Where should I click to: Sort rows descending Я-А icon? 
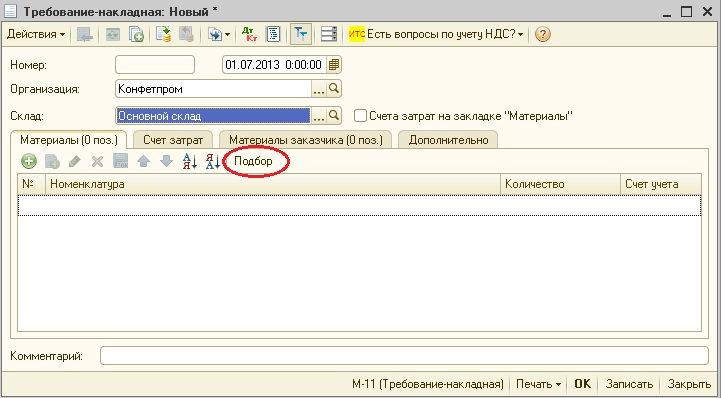click(x=212, y=161)
